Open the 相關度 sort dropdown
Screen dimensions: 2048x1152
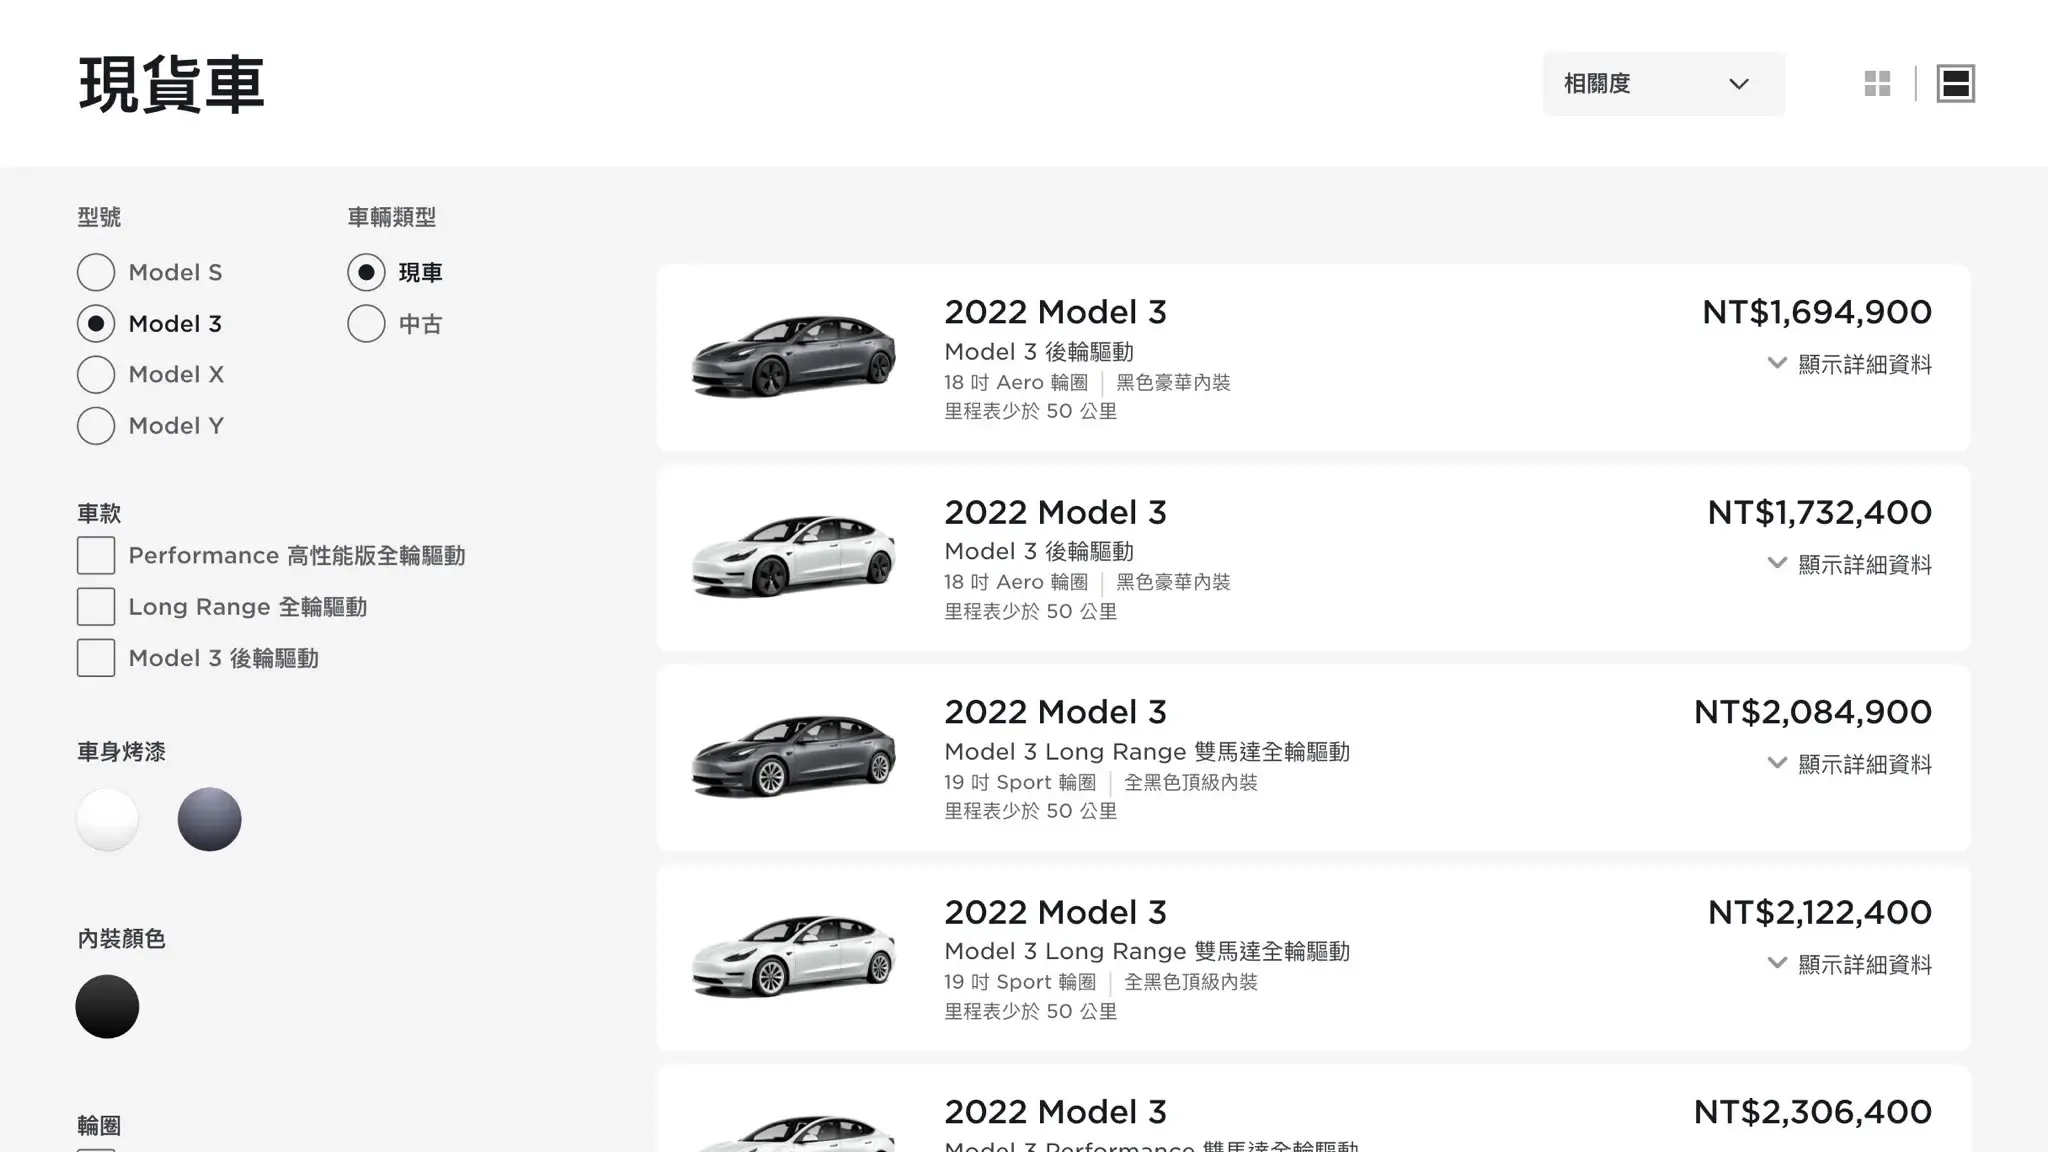pyautogui.click(x=1663, y=84)
